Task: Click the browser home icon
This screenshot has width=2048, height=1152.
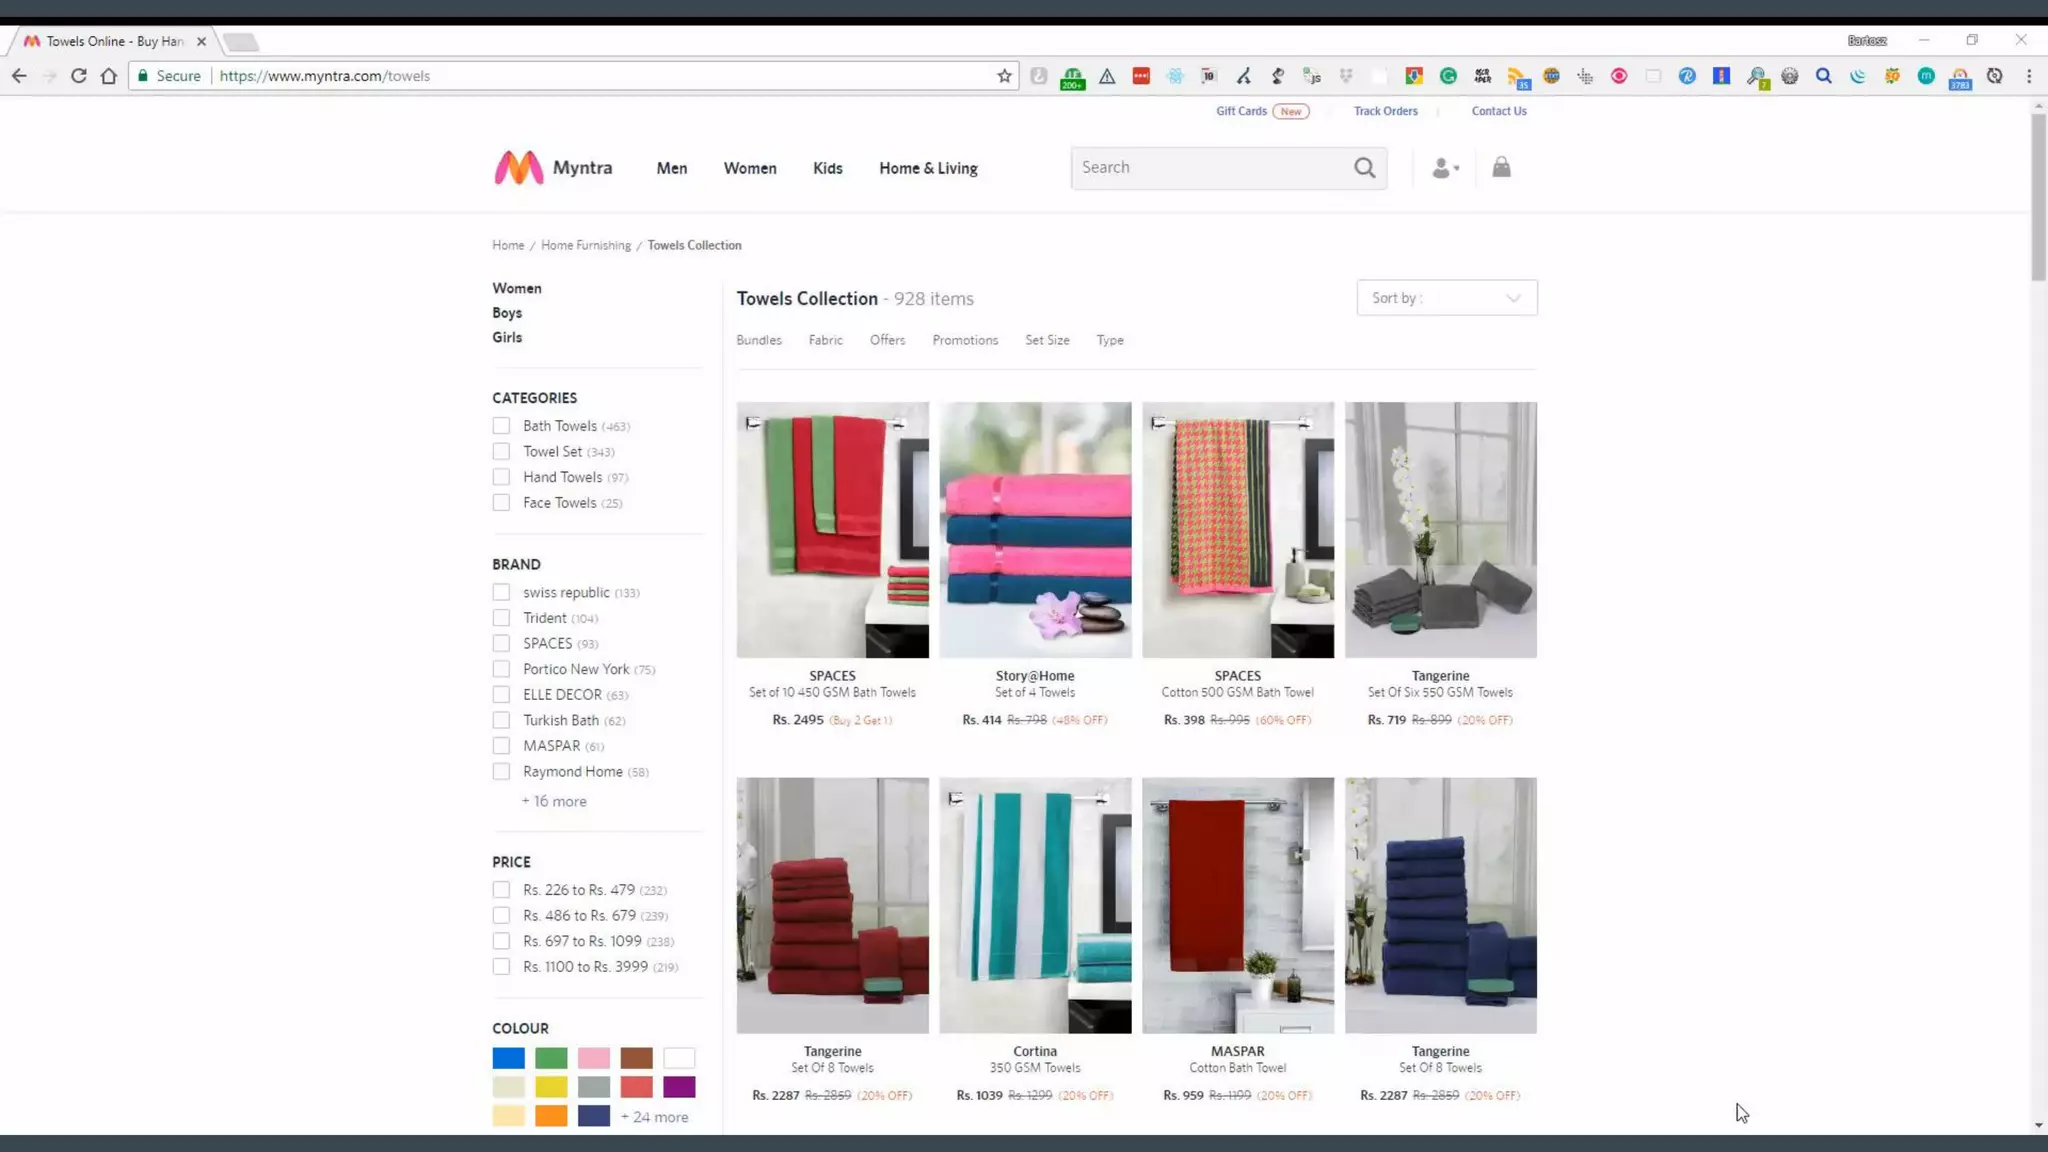Action: [x=109, y=76]
